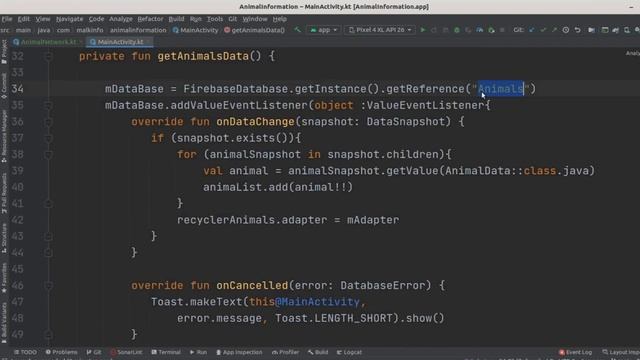Image resolution: width=640 pixels, height=360 pixels.
Task: Click the getAnimalsData() method breadcrumb
Action: click(254, 30)
